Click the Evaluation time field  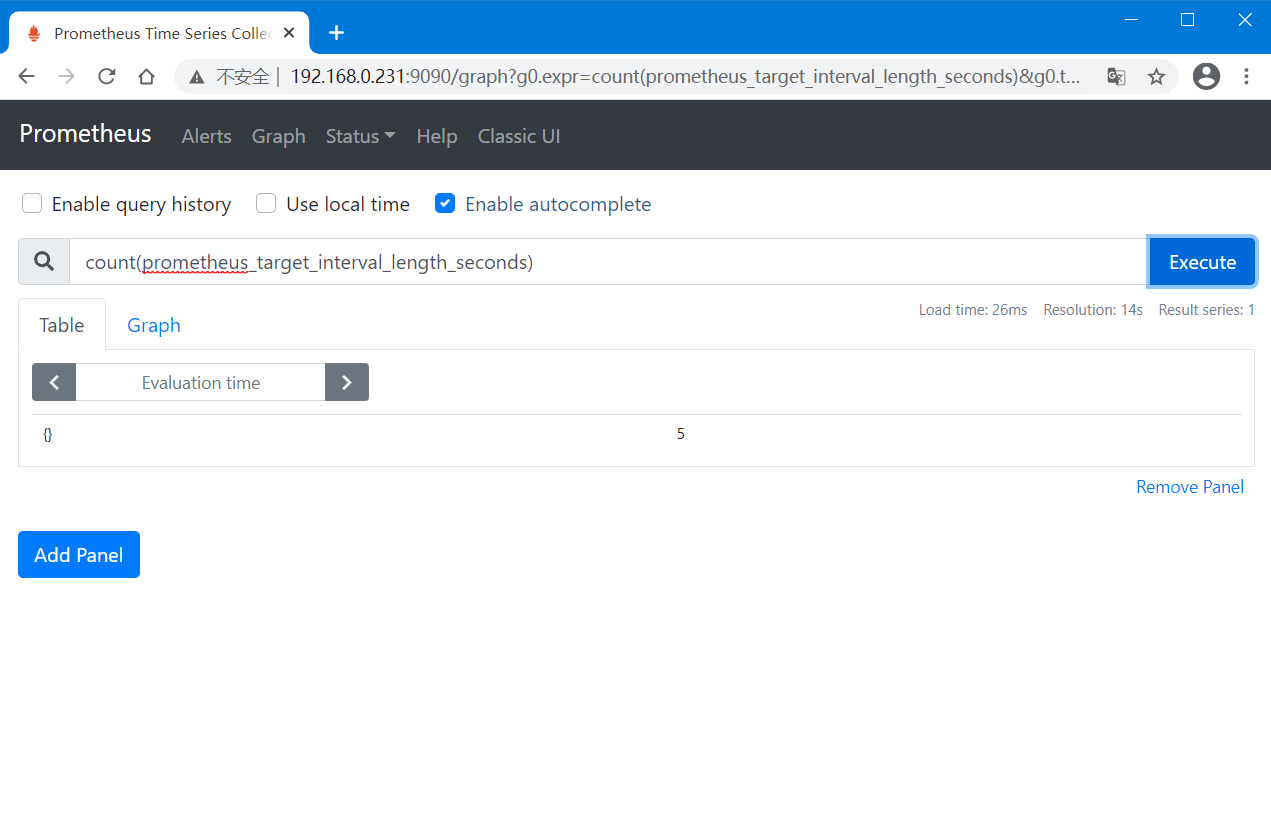point(201,382)
